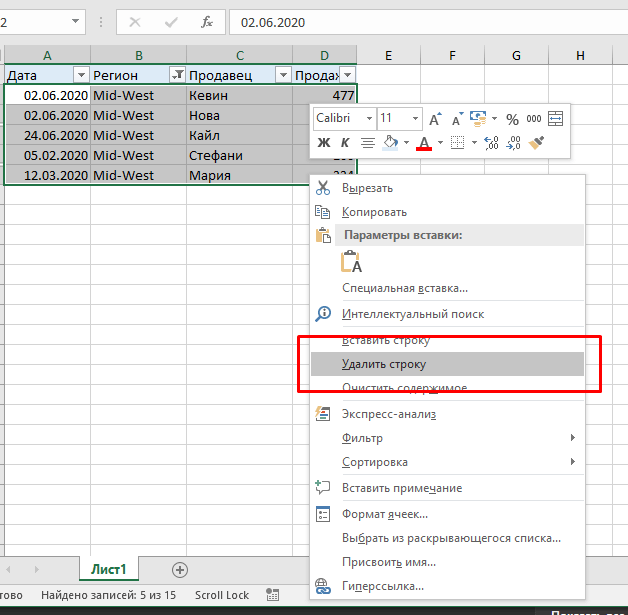Choose Очистить содержимое menu item
The image size is (628, 615).
click(448, 387)
